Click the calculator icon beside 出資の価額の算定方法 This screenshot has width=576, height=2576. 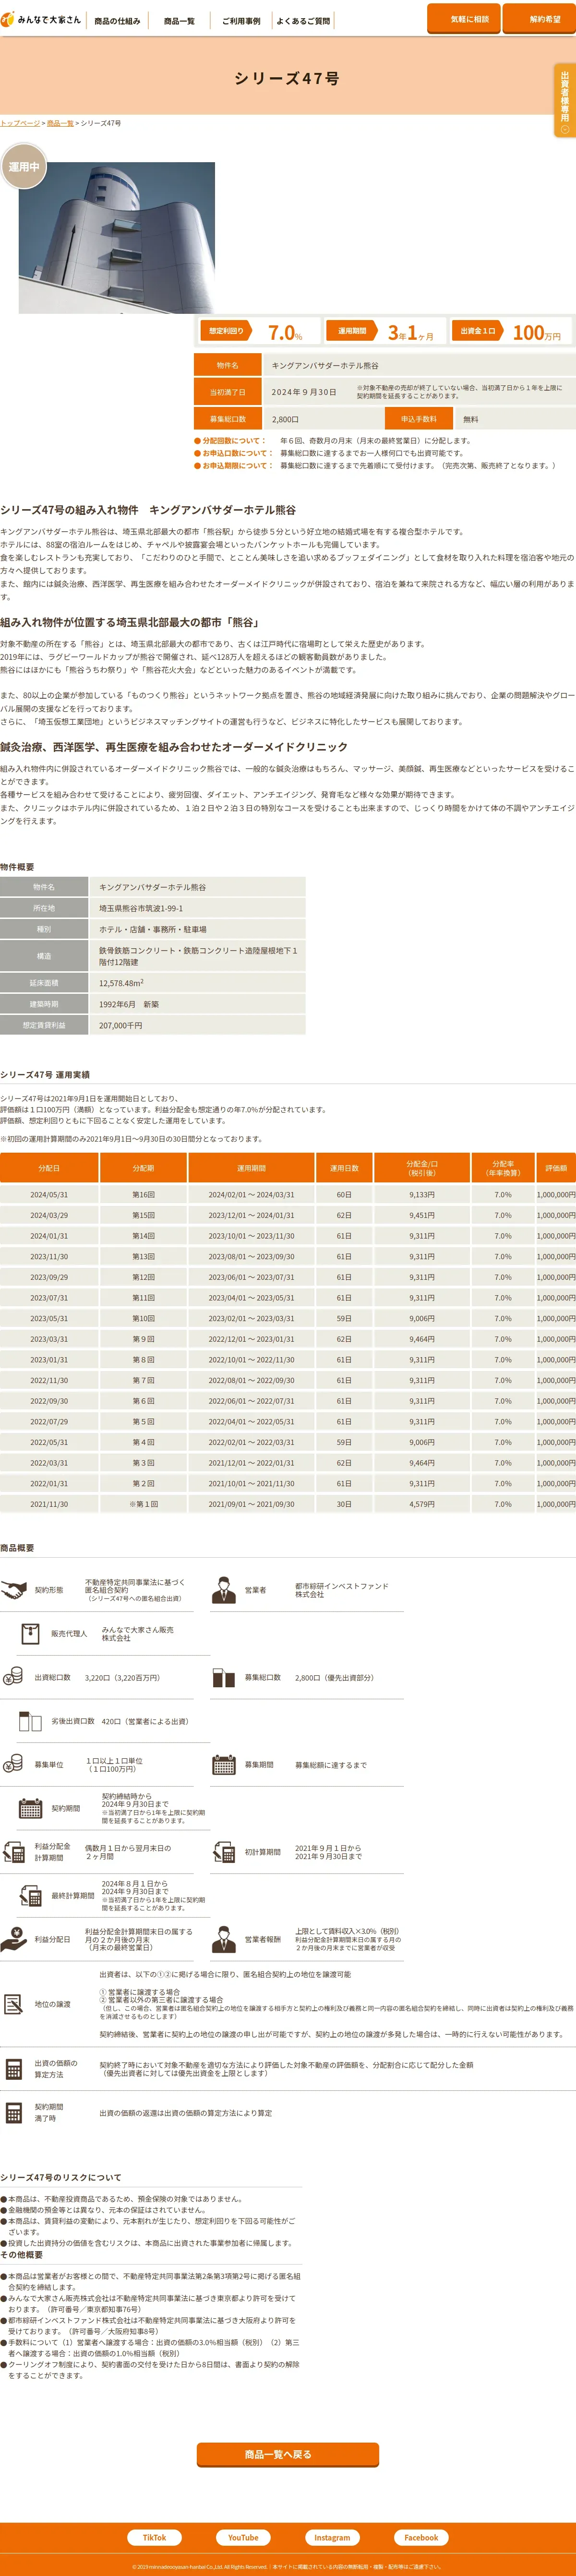14,2069
